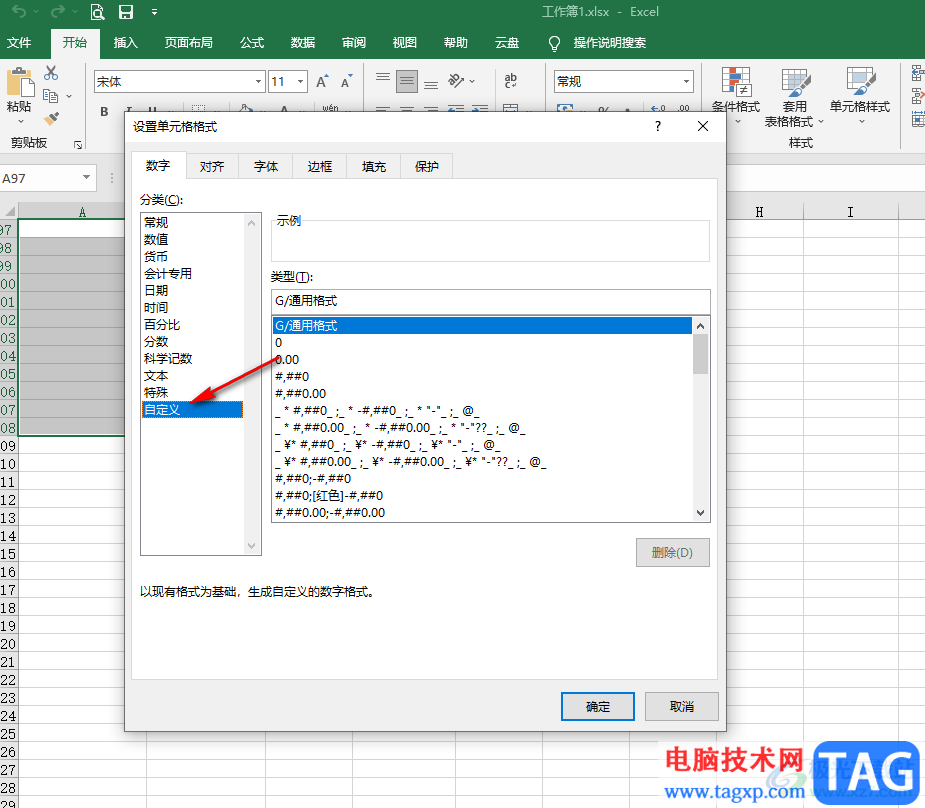The height and width of the screenshot is (808, 925).
Task: Close the Format Cells dialog
Action: (x=703, y=126)
